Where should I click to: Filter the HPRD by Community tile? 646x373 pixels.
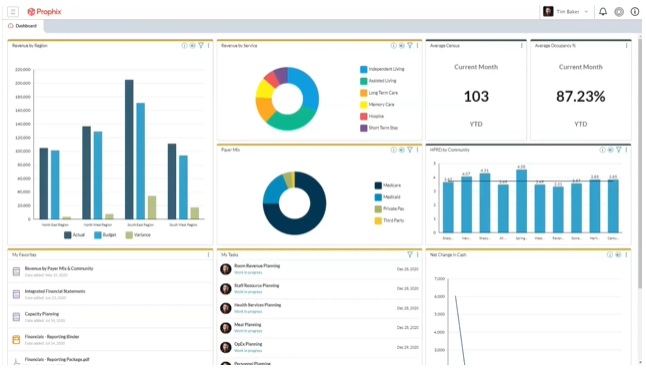coord(618,150)
